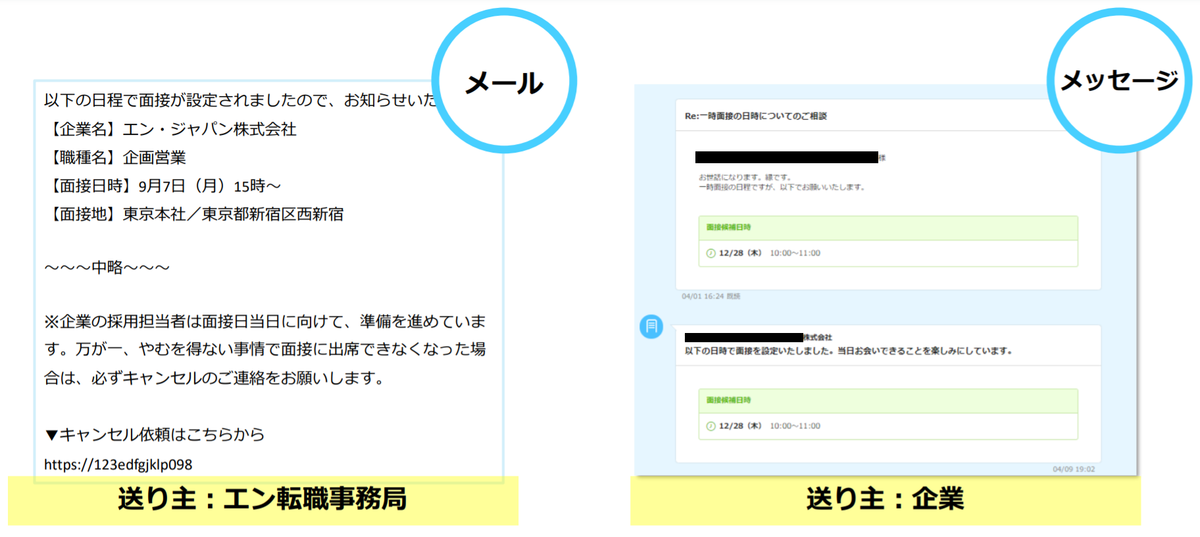Viewport: 1200px width, 537px height.
Task: Click the clock icon in the 04/01 message's date box
Action: 712,253
